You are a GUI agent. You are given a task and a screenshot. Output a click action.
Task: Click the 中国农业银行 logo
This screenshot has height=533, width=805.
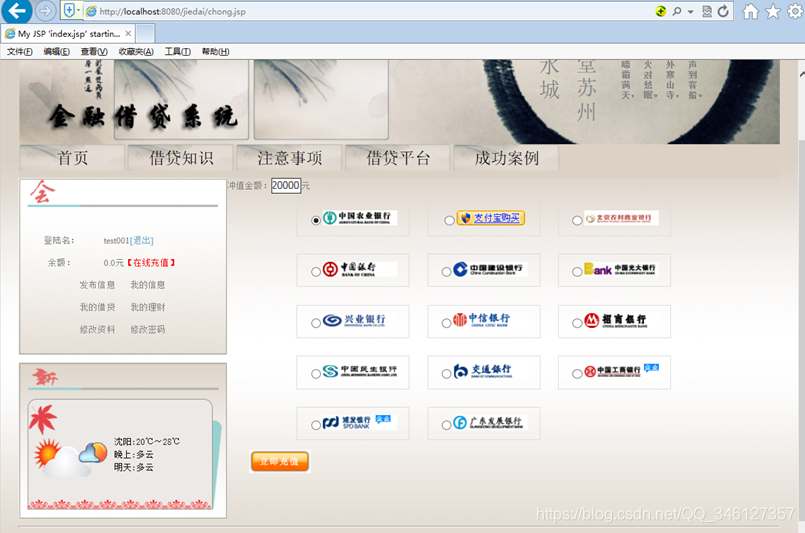[359, 218]
